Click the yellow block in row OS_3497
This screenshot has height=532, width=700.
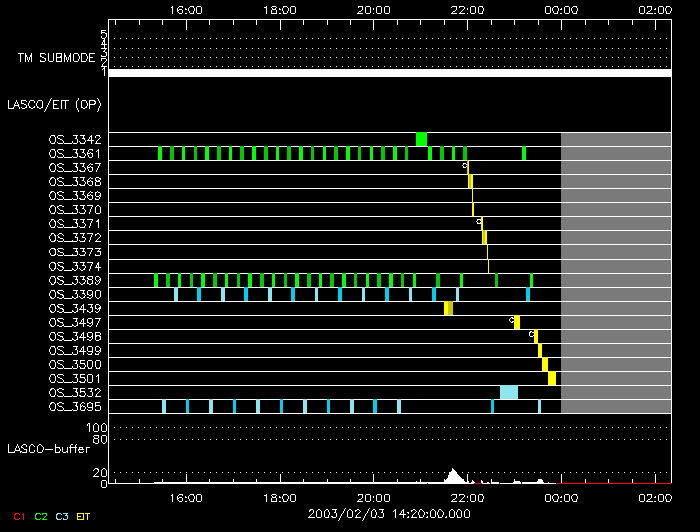point(517,322)
